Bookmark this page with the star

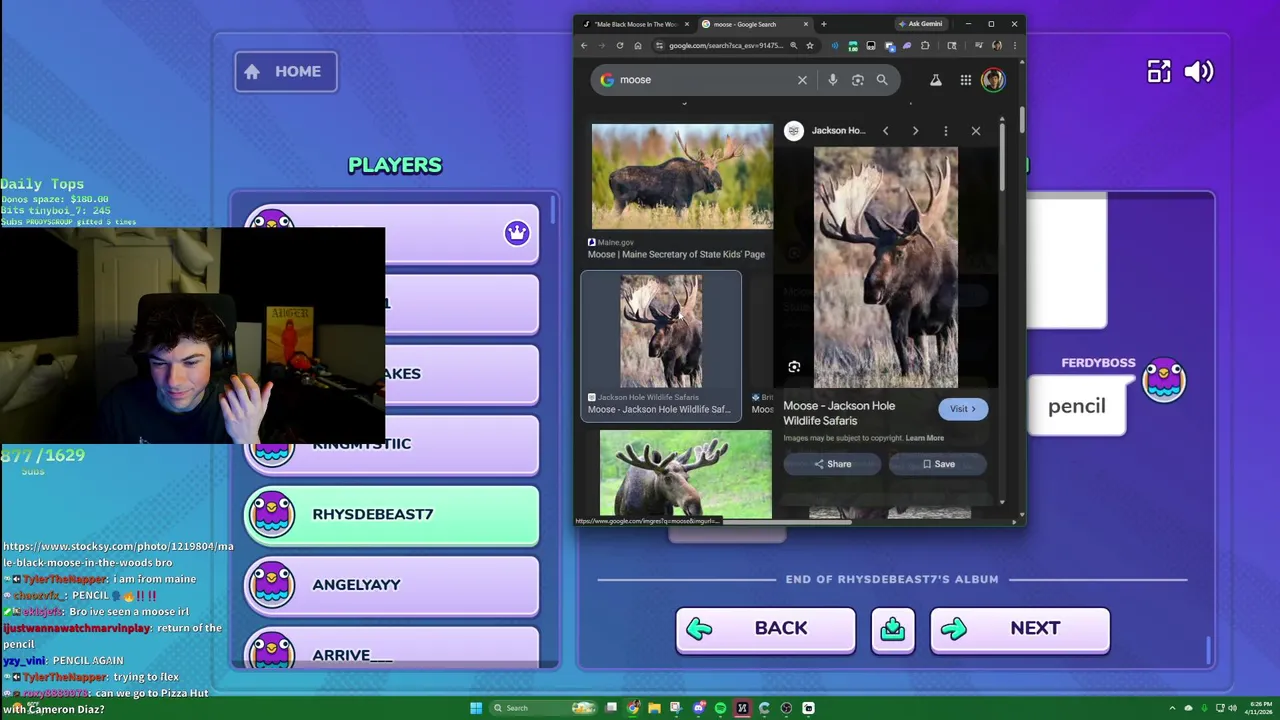click(x=810, y=45)
